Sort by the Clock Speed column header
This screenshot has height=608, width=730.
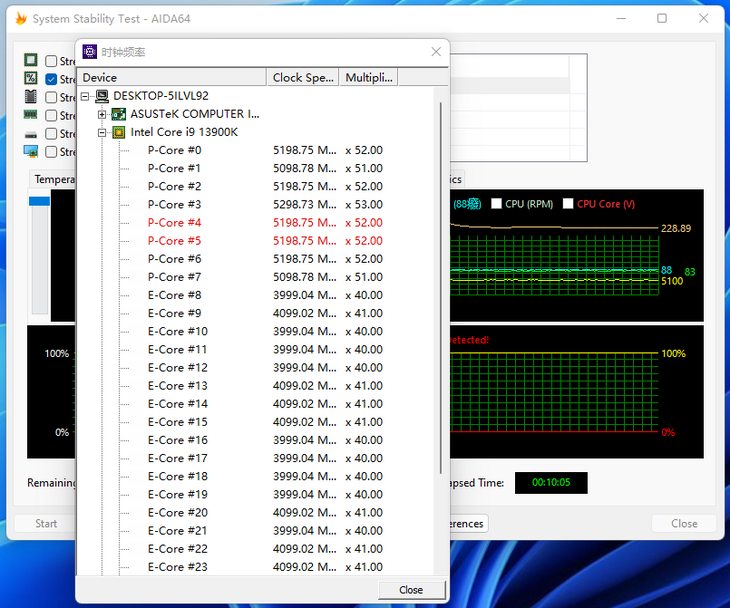point(303,77)
